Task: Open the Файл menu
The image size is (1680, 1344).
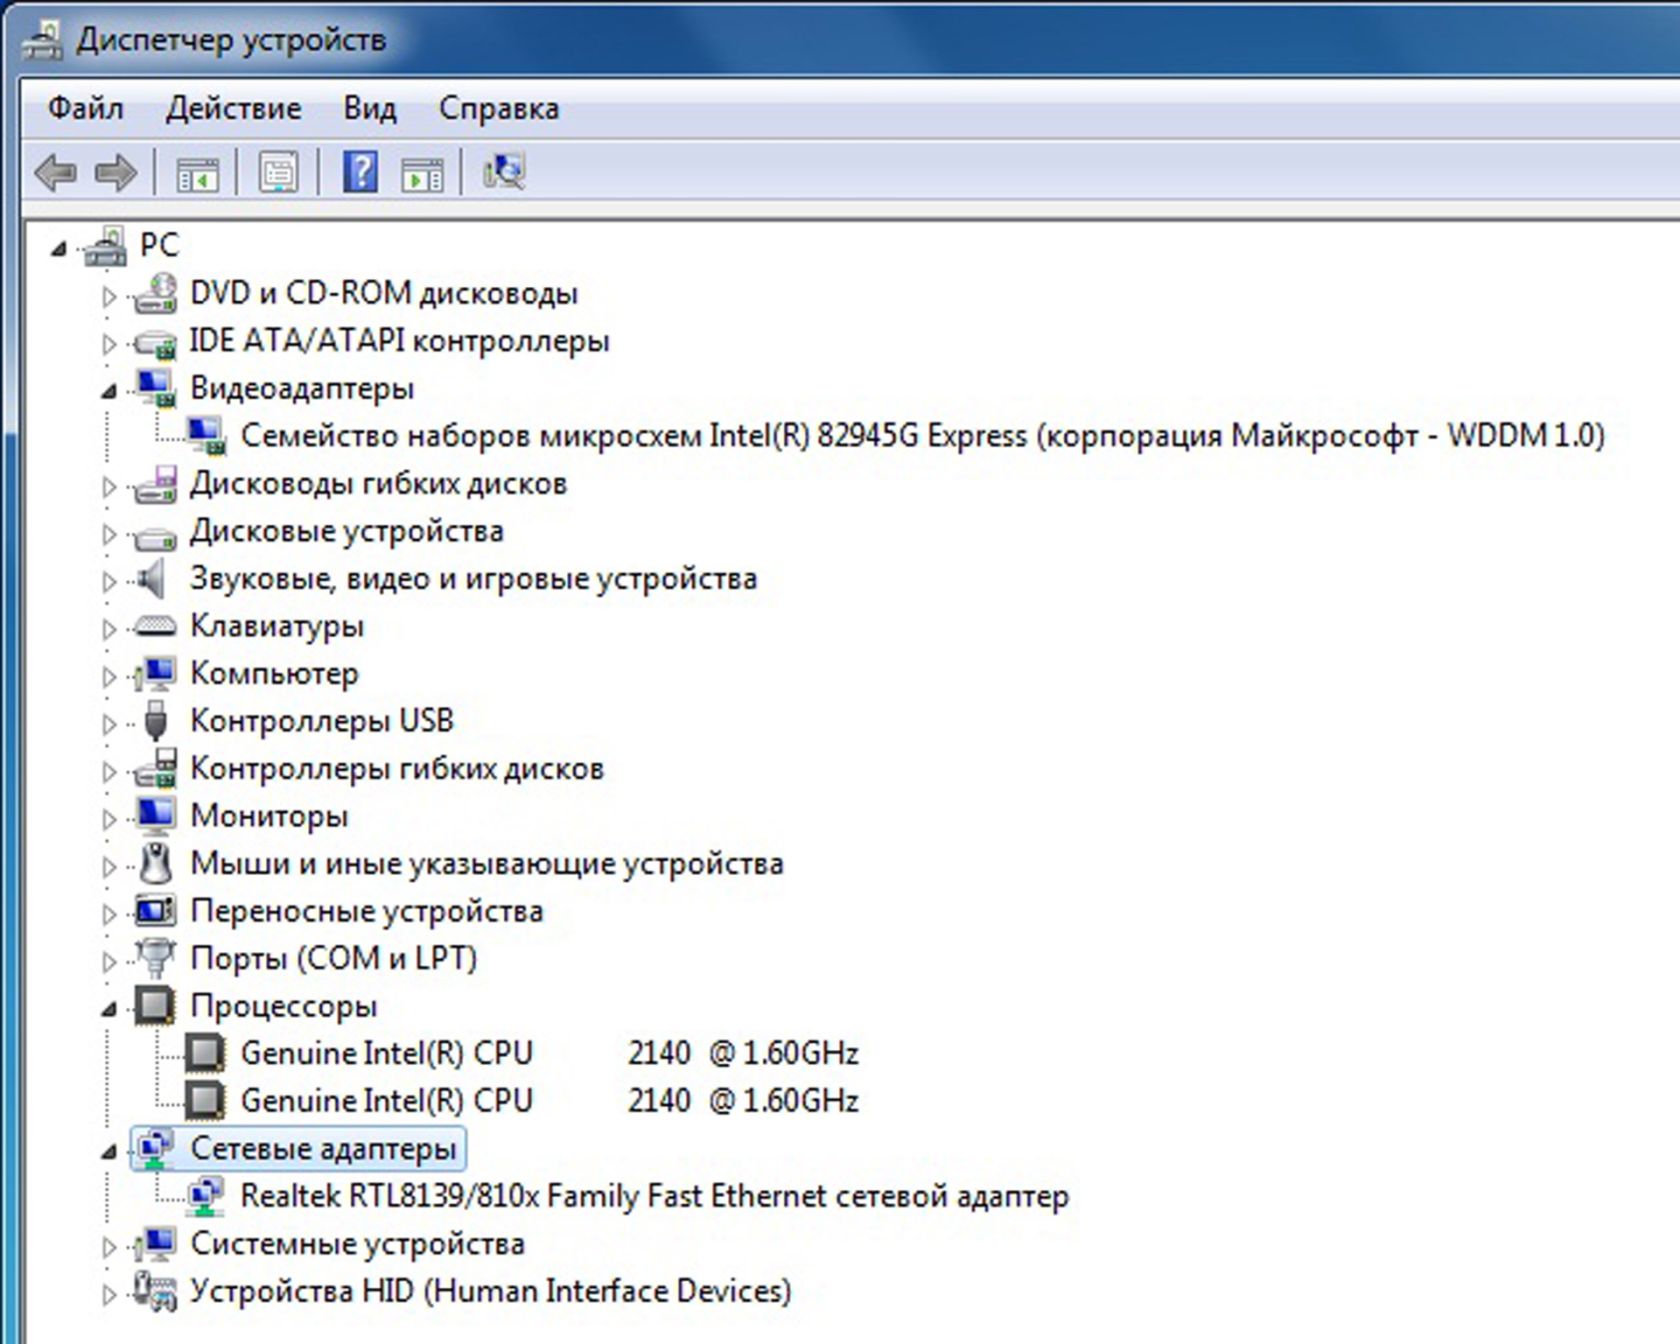Action: click(x=86, y=108)
